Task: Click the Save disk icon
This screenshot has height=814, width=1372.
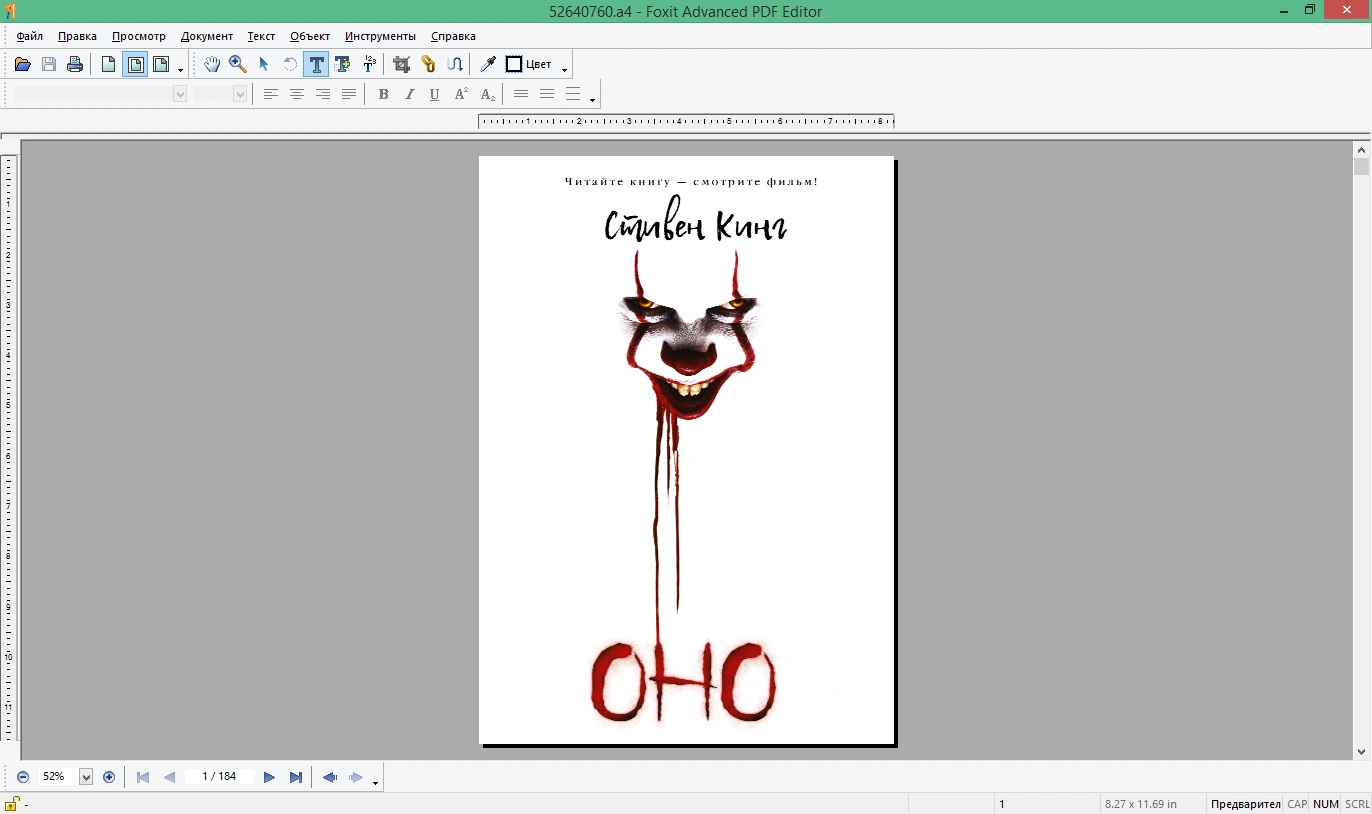Action: [49, 65]
